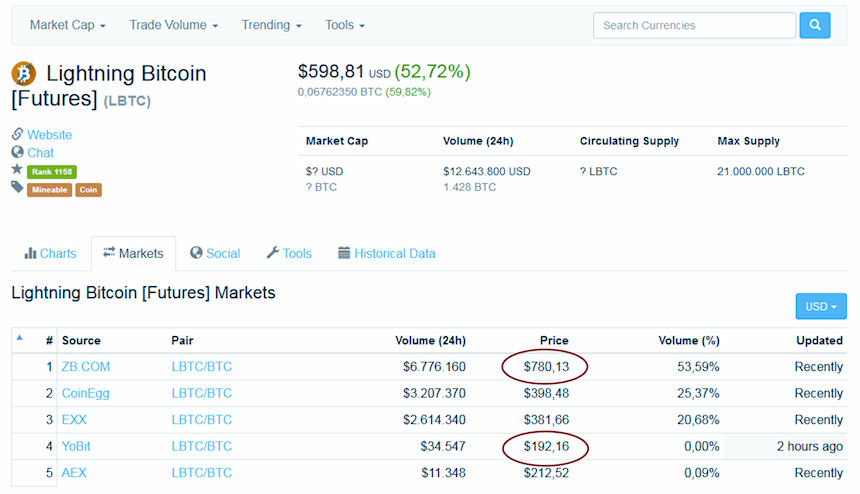Select the Markets tab
Viewport: 860px width, 494px height.
pyautogui.click(x=133, y=253)
